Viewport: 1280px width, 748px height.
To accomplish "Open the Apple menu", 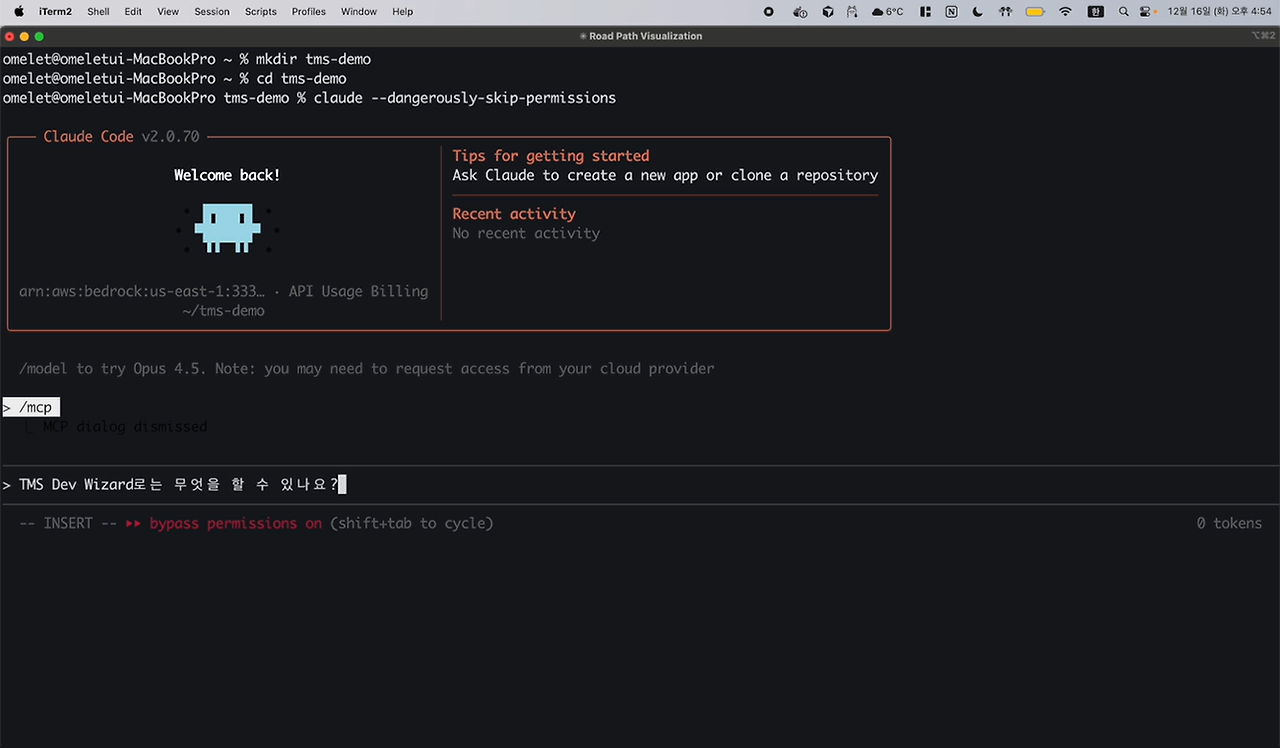I will [19, 11].
